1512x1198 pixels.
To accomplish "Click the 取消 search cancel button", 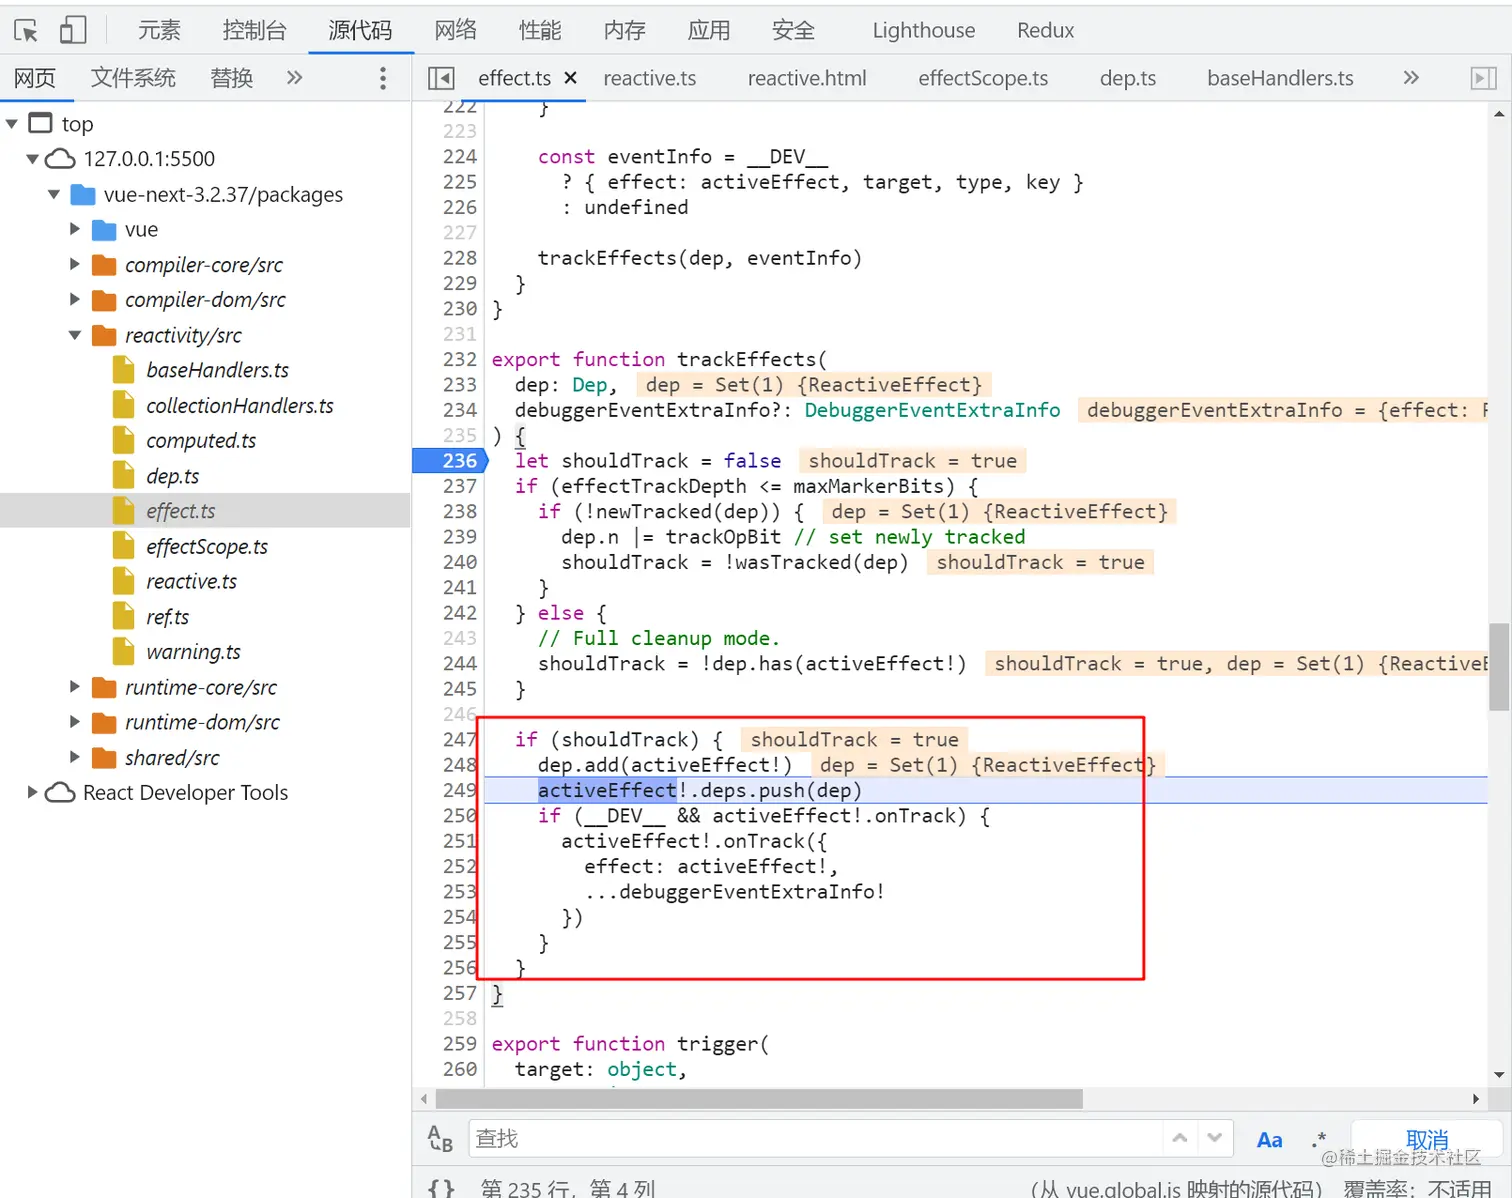I will (x=1426, y=1139).
